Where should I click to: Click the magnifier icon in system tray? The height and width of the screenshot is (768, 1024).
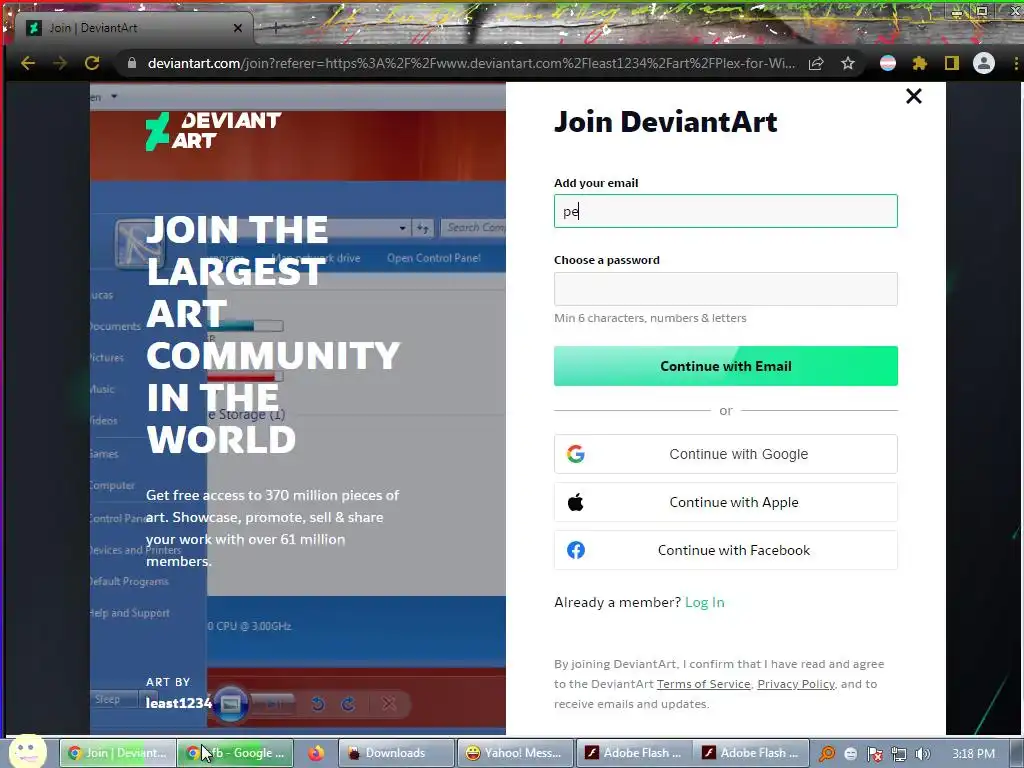pos(827,754)
